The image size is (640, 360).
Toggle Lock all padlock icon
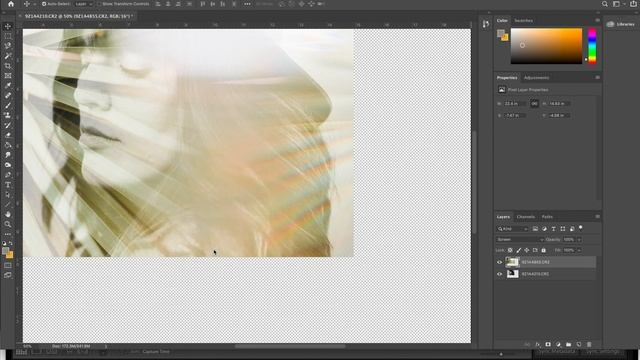click(543, 250)
